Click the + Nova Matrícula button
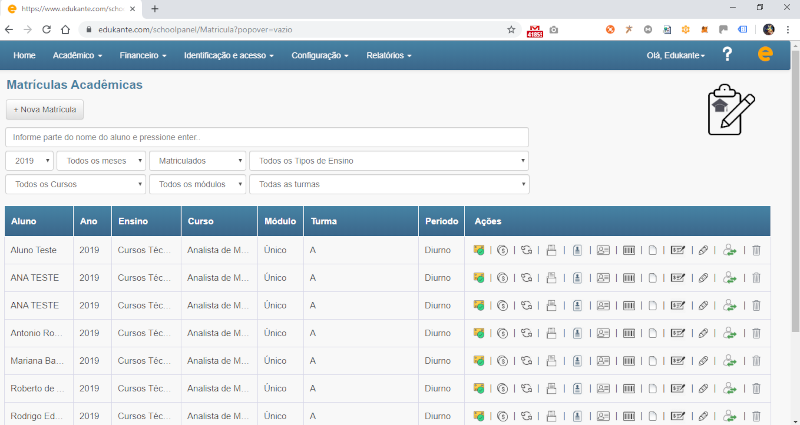The height and width of the screenshot is (425, 800). [x=45, y=110]
